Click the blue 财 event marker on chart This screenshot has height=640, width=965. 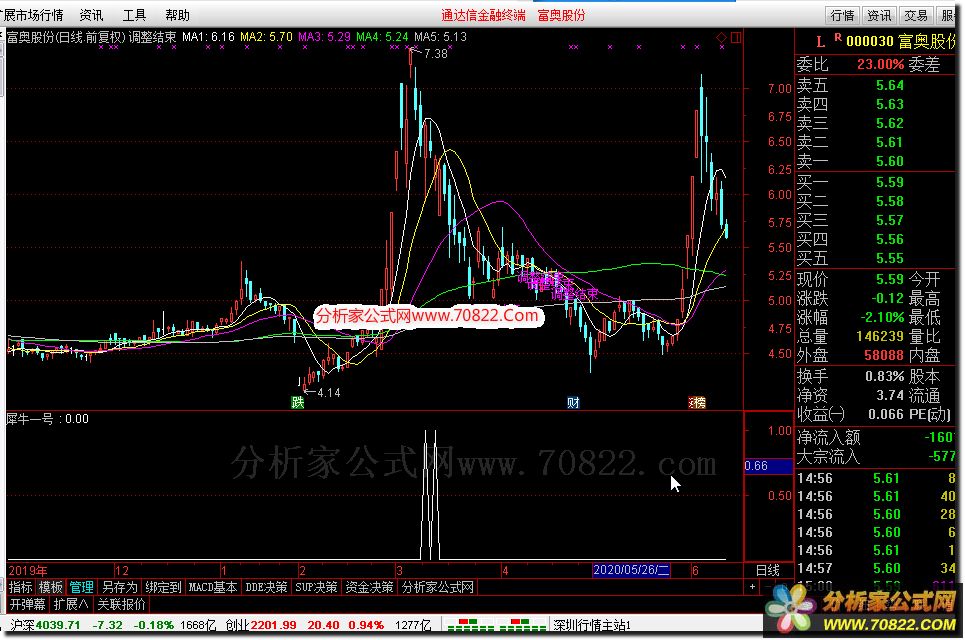(573, 402)
